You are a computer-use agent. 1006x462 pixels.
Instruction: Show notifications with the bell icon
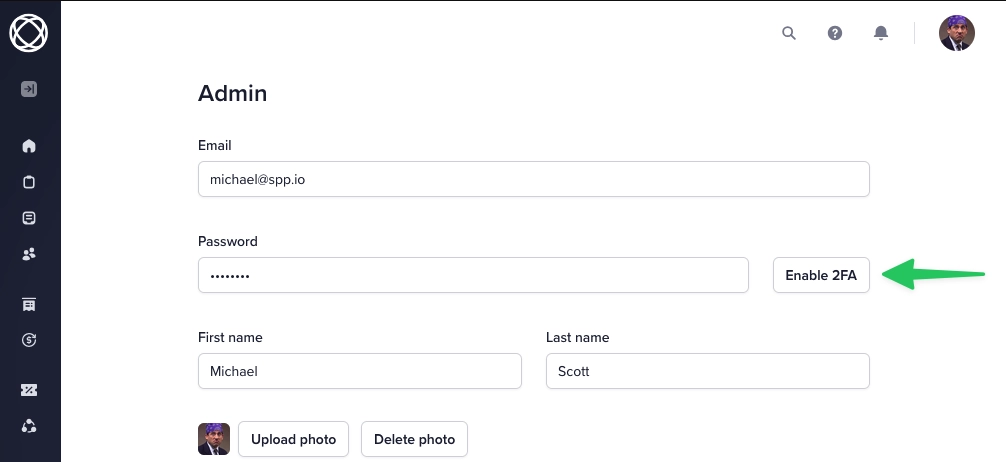click(x=881, y=33)
